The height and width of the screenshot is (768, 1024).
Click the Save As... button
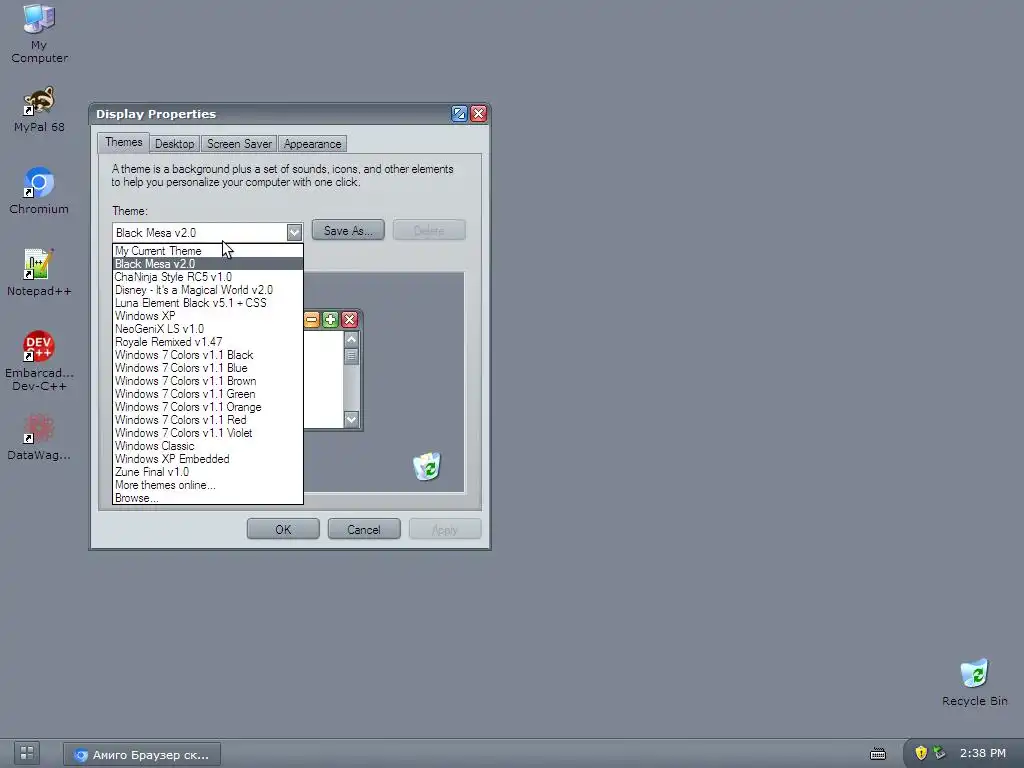click(x=348, y=231)
